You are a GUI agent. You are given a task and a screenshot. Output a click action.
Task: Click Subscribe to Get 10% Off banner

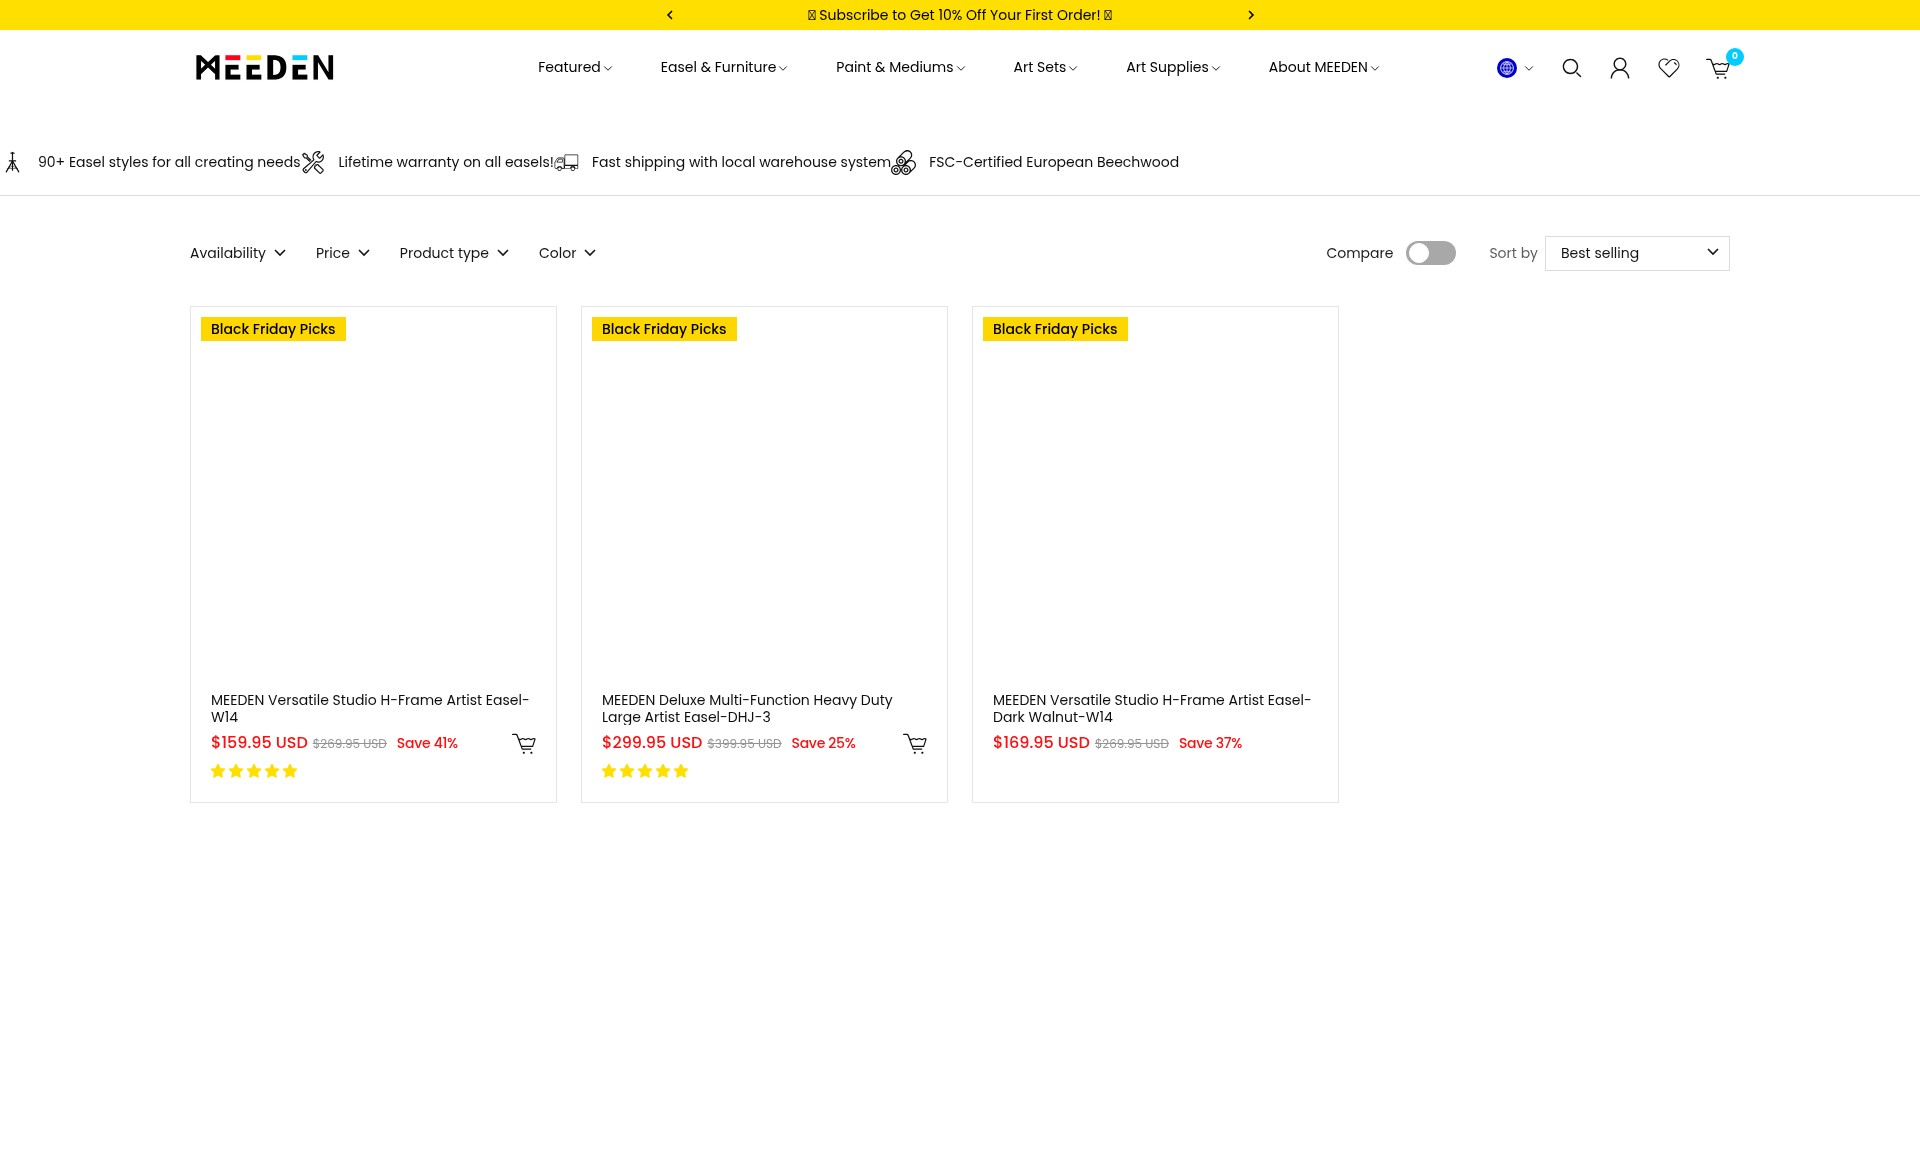960,15
